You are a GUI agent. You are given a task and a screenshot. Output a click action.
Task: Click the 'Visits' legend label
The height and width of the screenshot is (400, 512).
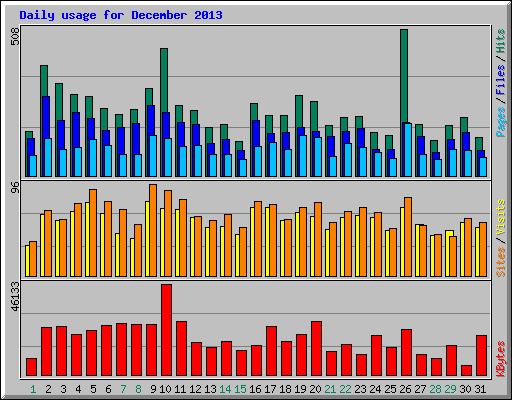click(500, 217)
